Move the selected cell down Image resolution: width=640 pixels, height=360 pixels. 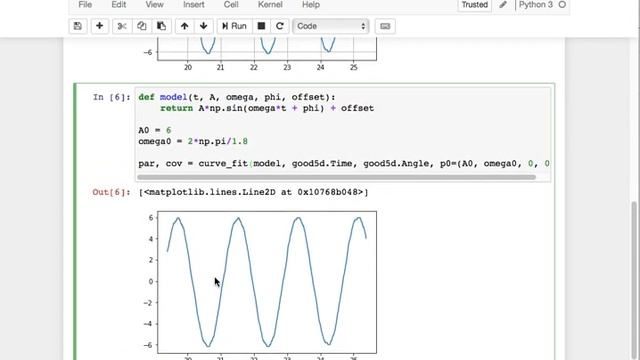(204, 26)
